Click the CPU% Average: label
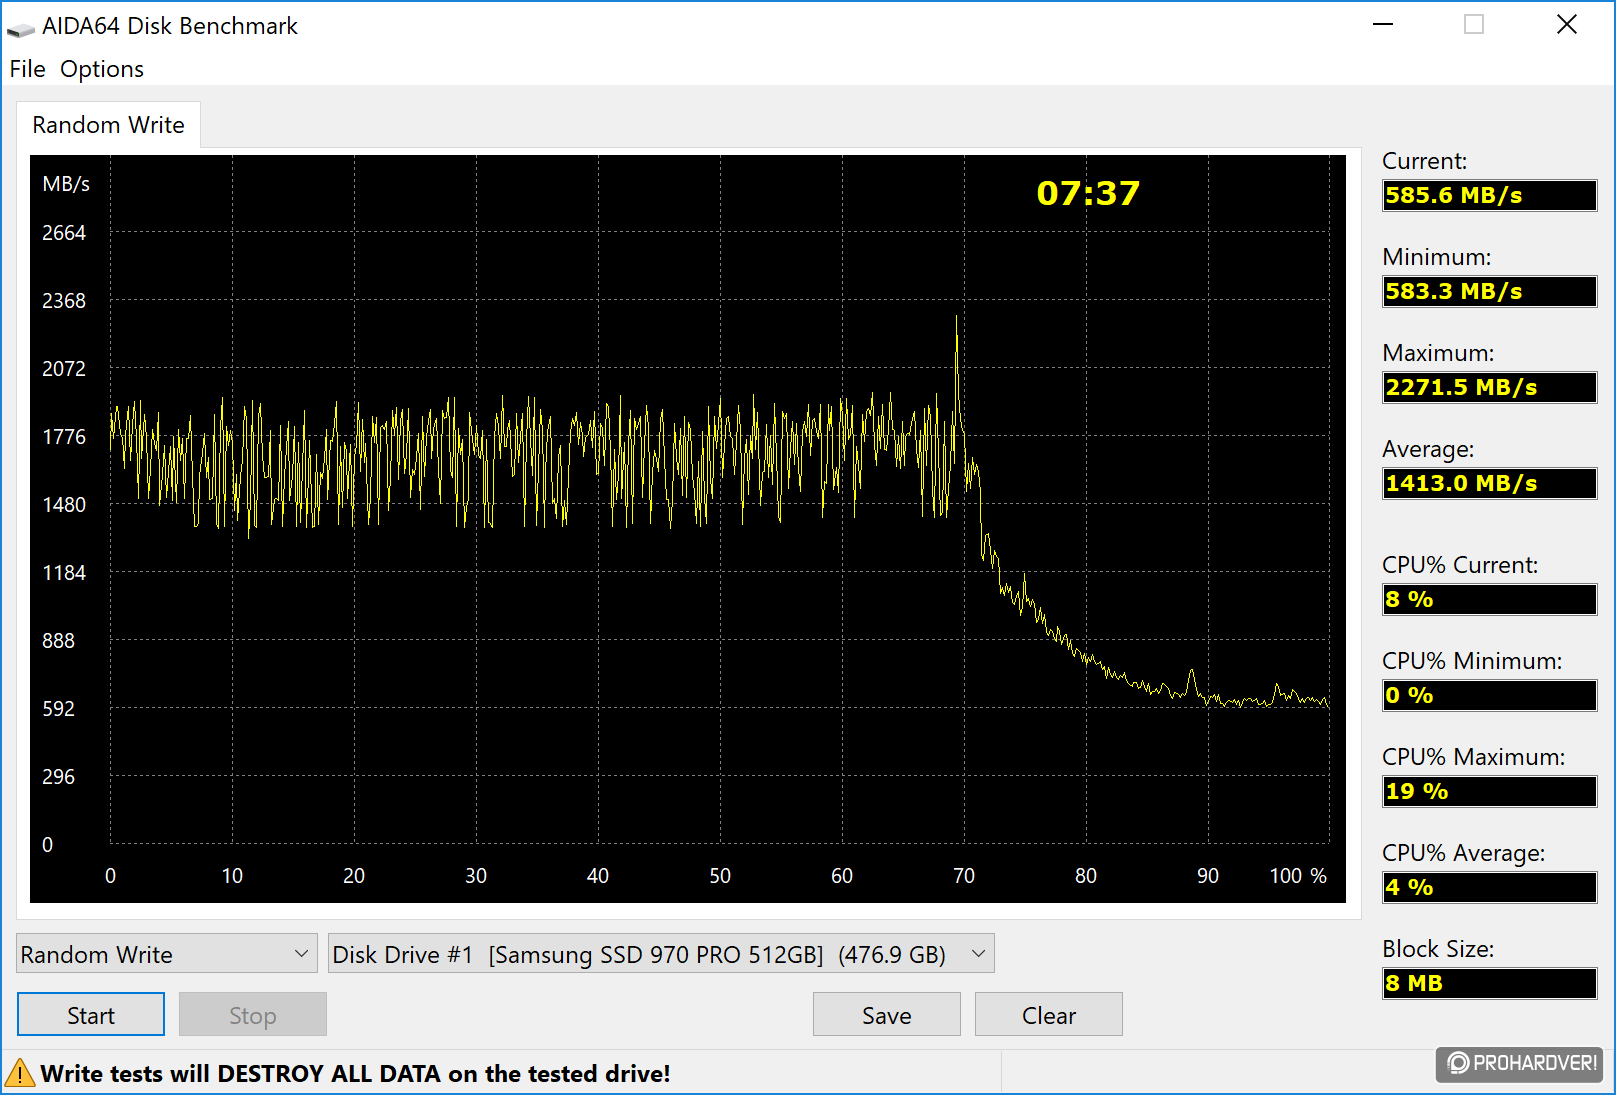Image resolution: width=1616 pixels, height=1095 pixels. tap(1463, 853)
